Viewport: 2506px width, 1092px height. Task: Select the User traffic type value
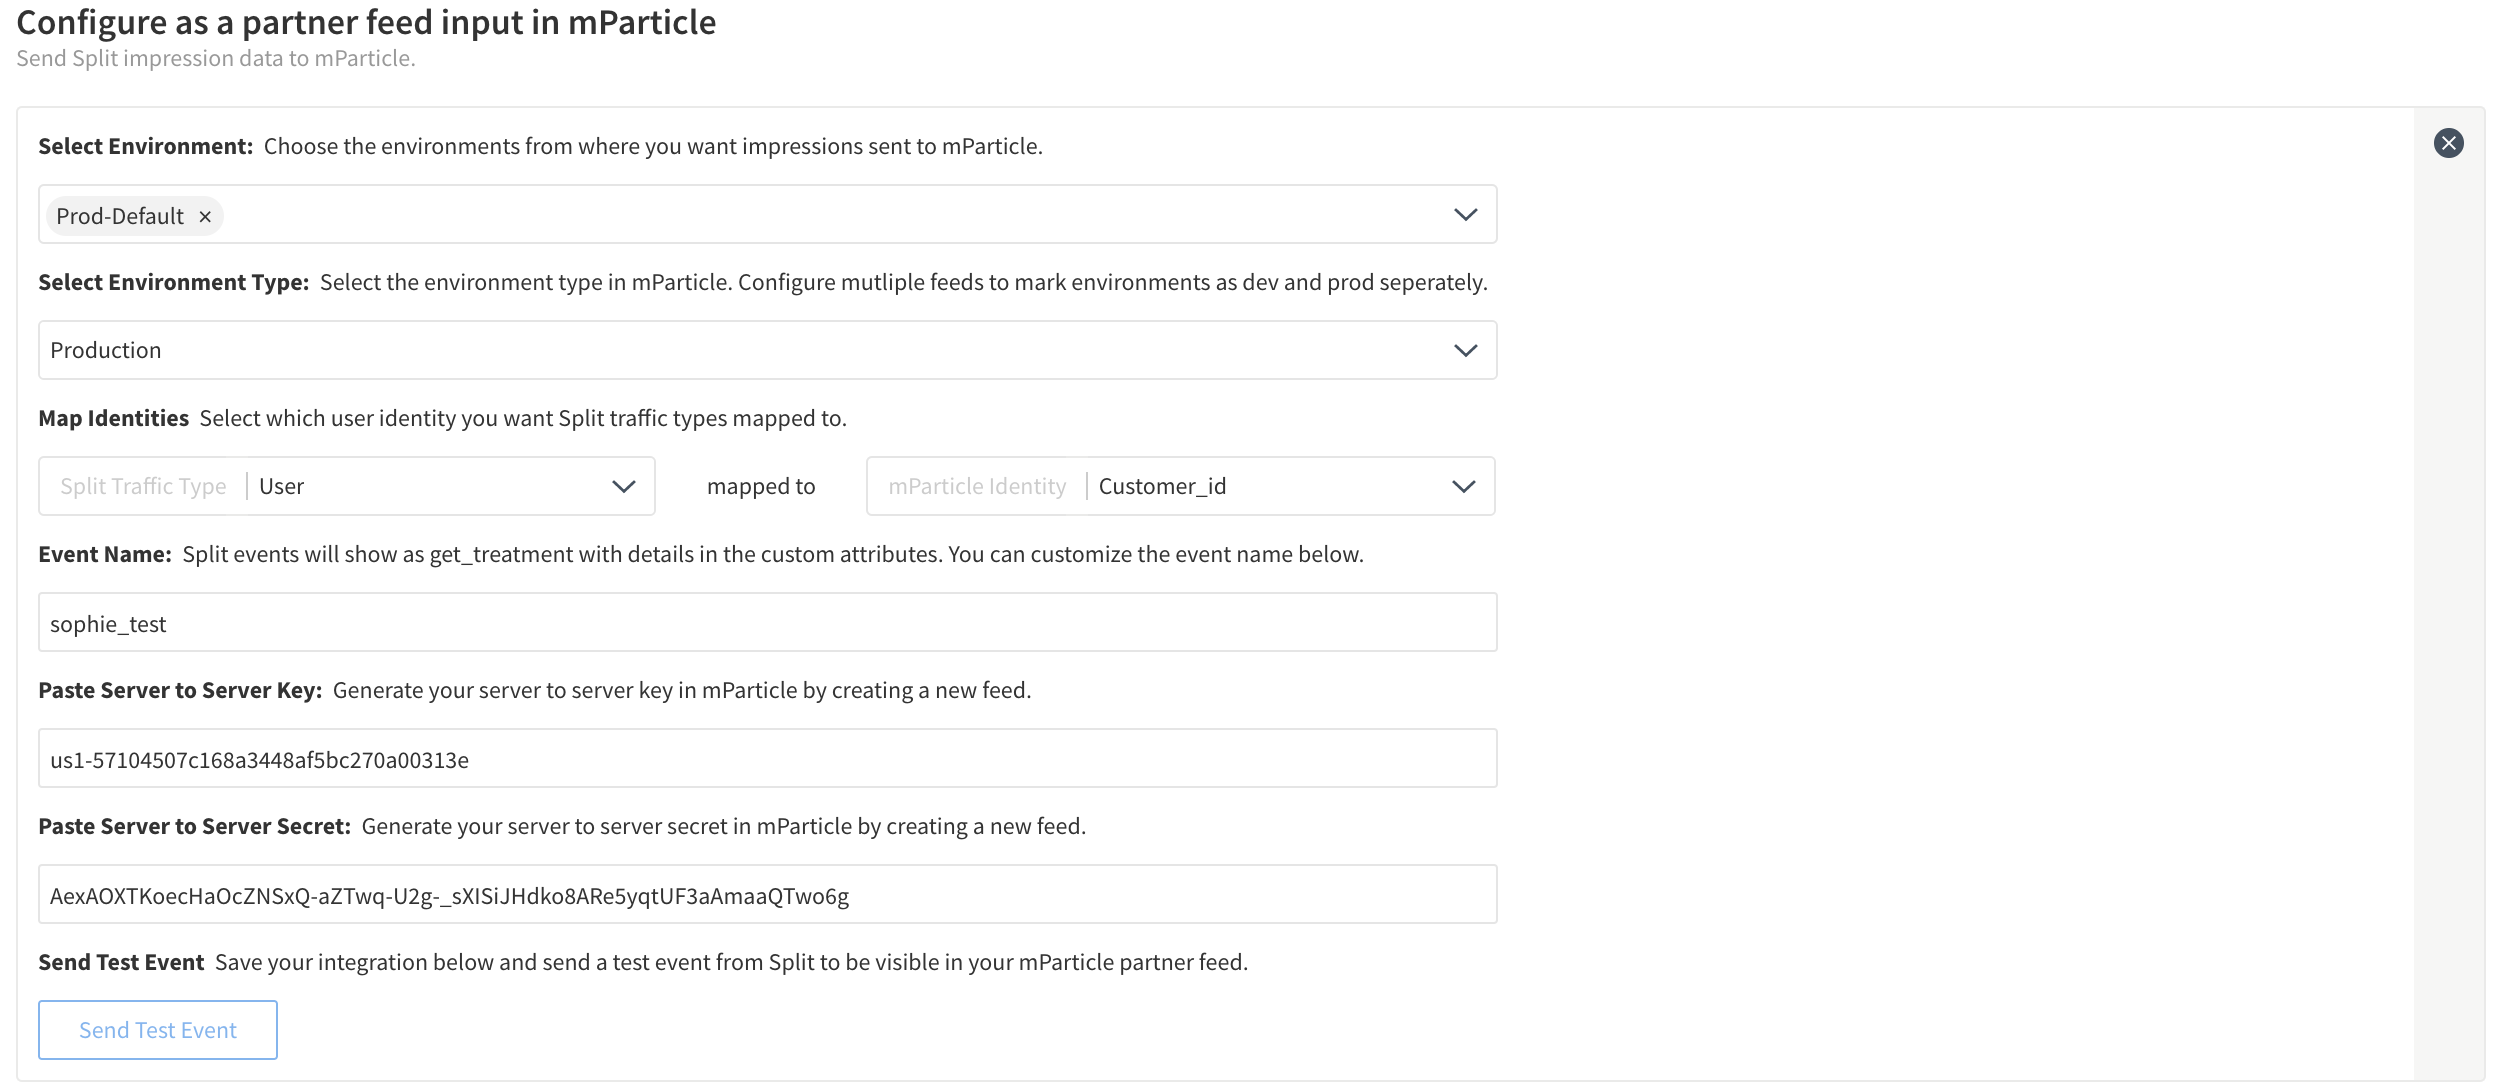(x=282, y=487)
